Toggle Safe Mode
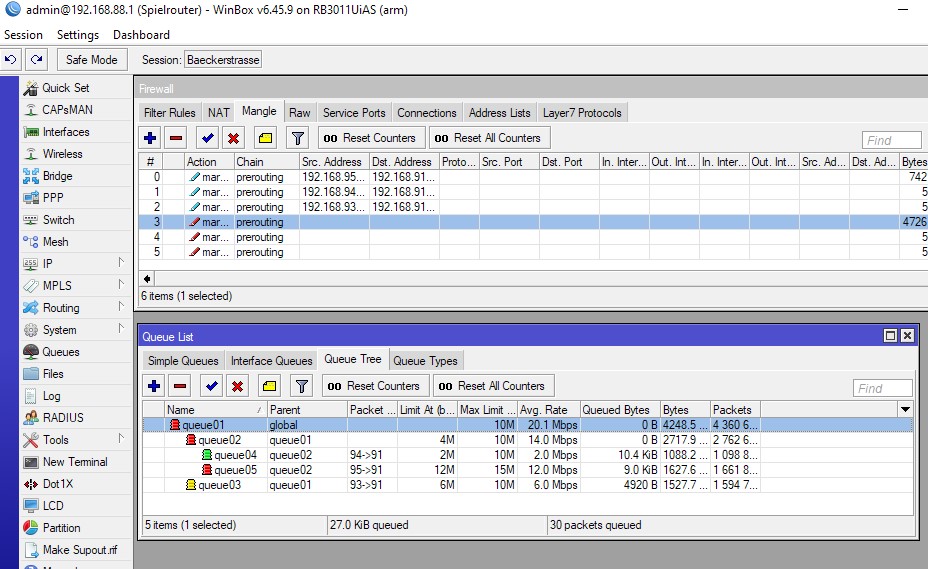The height and width of the screenshot is (569, 928). tap(92, 60)
